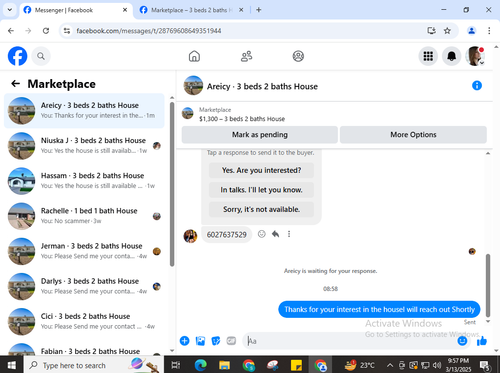Open Windows Start menu
This screenshot has height=373, width=500.
click(x=11, y=365)
